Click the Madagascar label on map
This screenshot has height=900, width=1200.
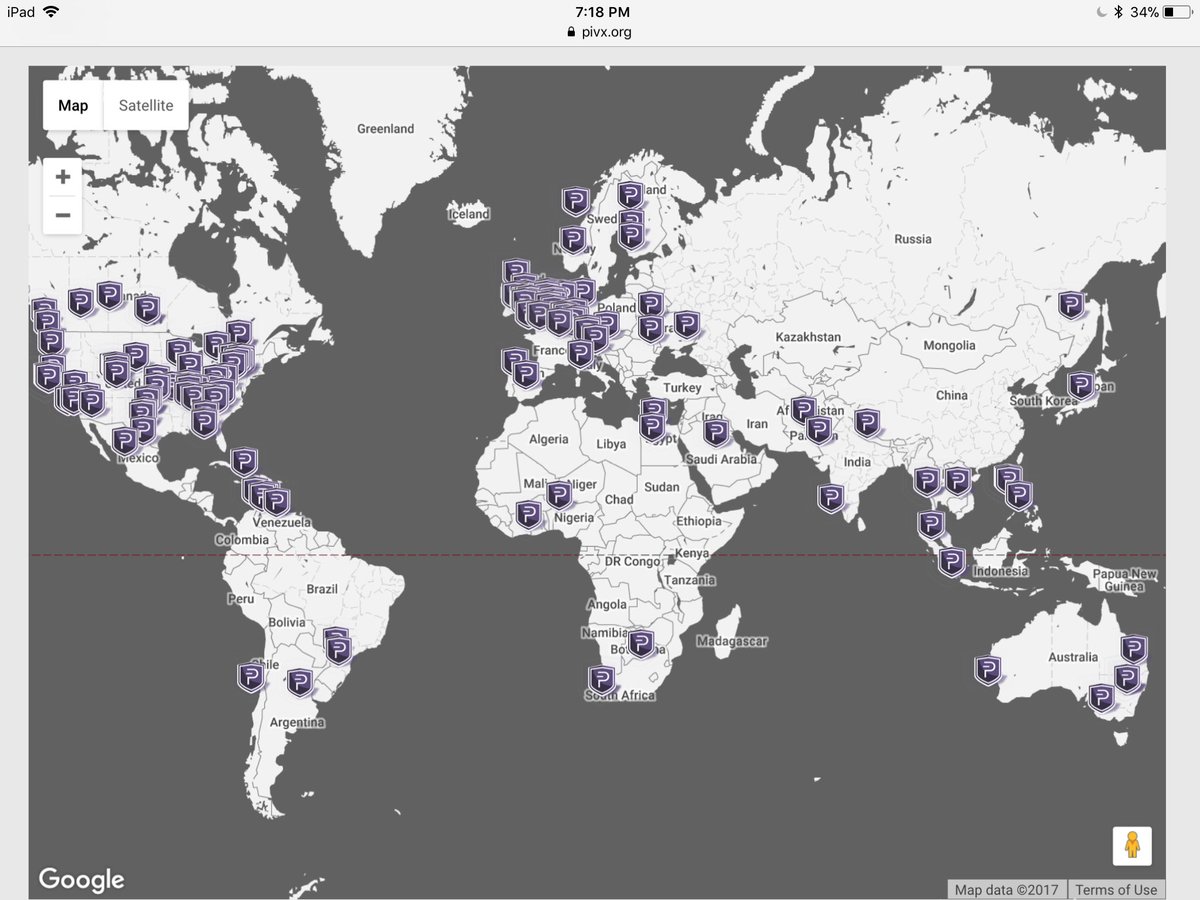point(733,641)
